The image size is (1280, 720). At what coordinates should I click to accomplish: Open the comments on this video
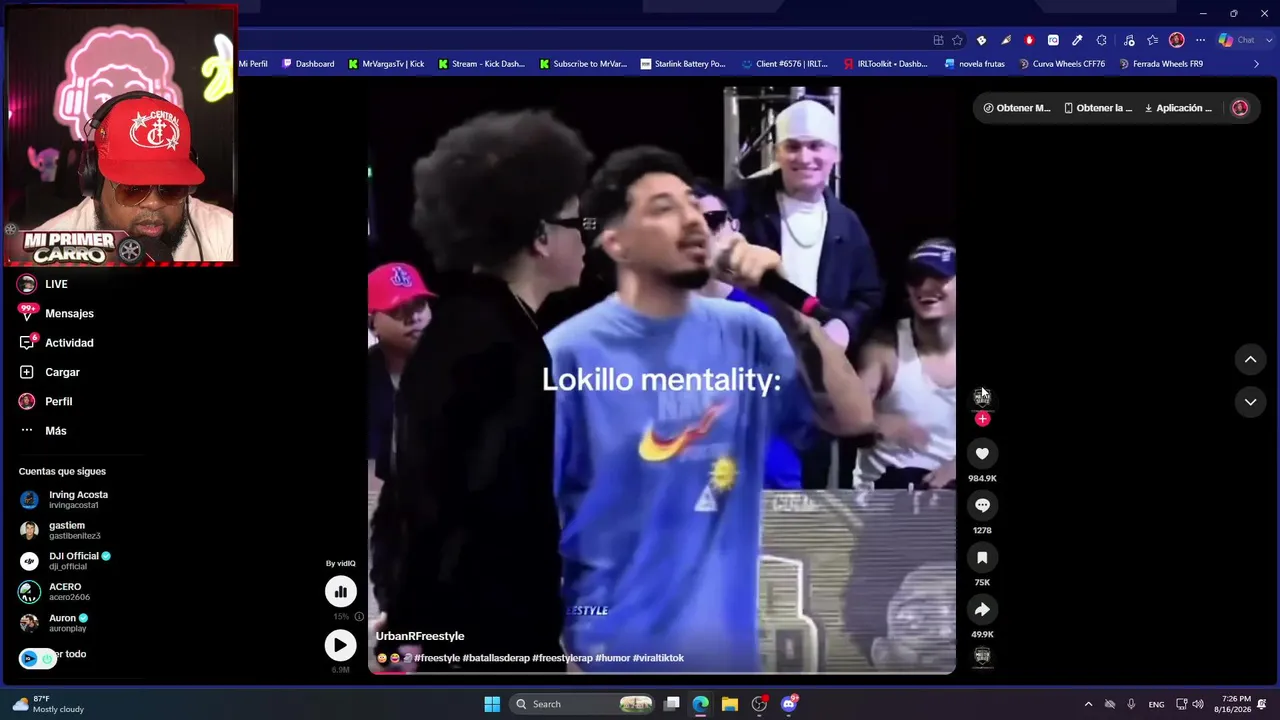tap(982, 506)
